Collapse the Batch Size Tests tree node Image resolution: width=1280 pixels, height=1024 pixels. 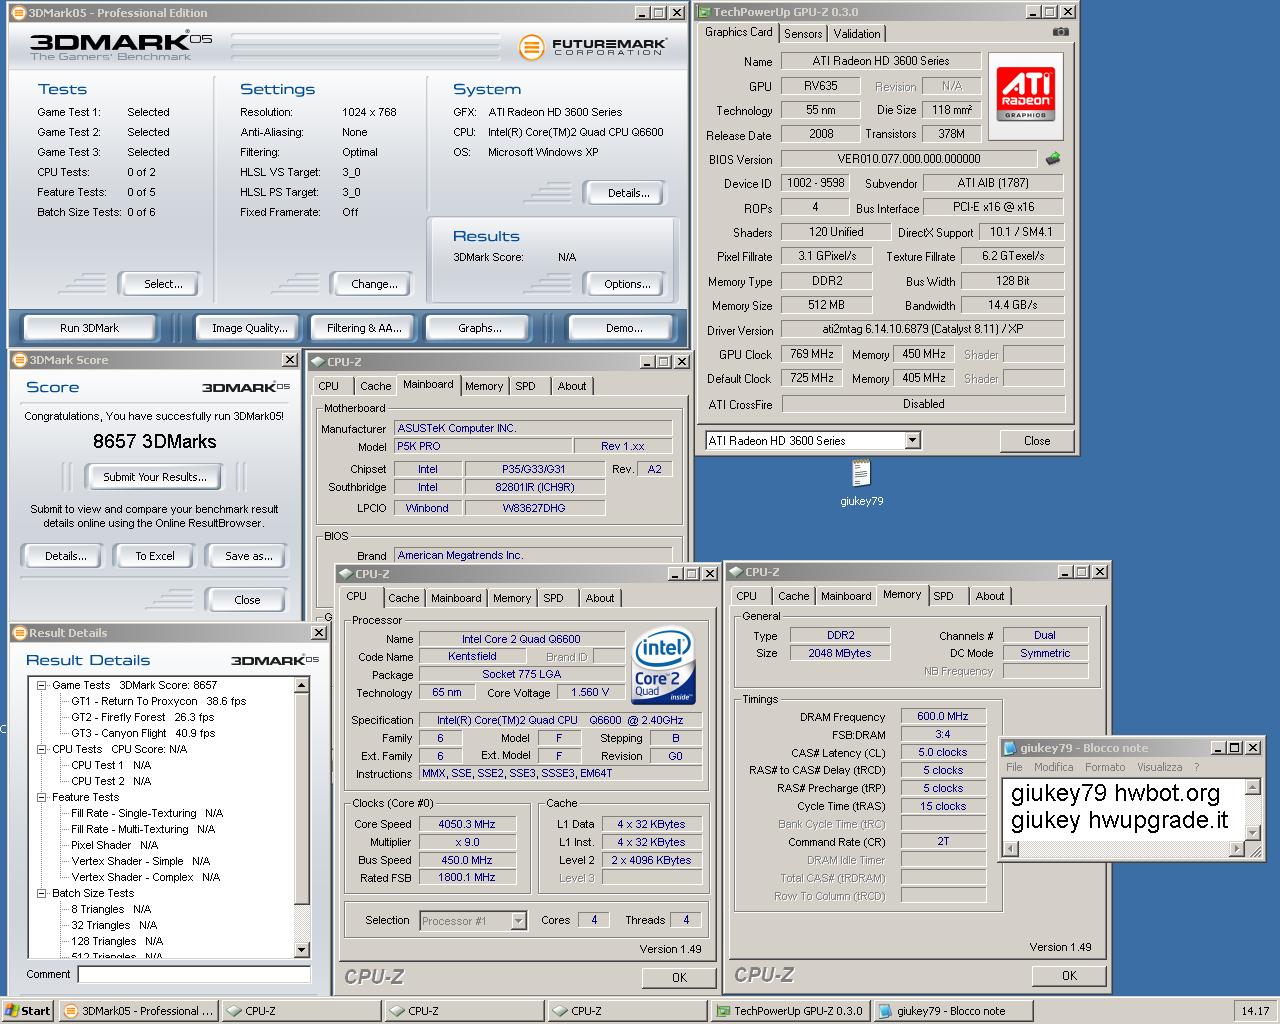pos(42,893)
